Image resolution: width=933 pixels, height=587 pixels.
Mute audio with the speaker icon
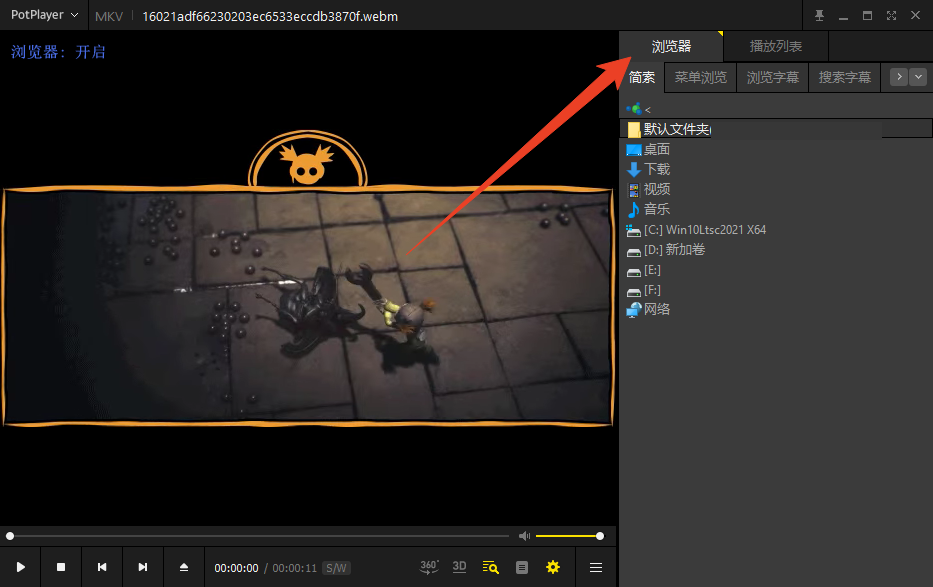pos(524,536)
